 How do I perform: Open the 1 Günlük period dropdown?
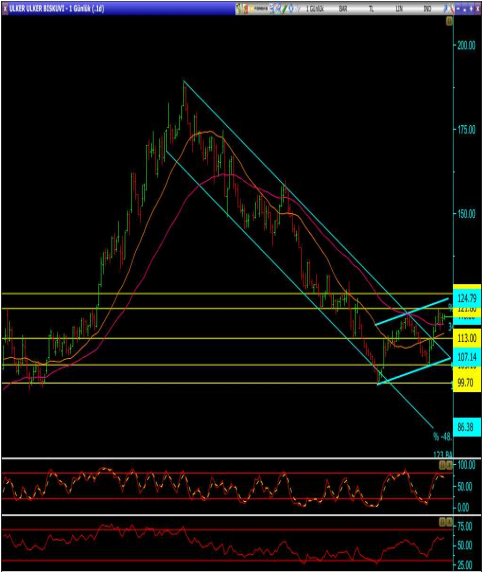tap(315, 8)
